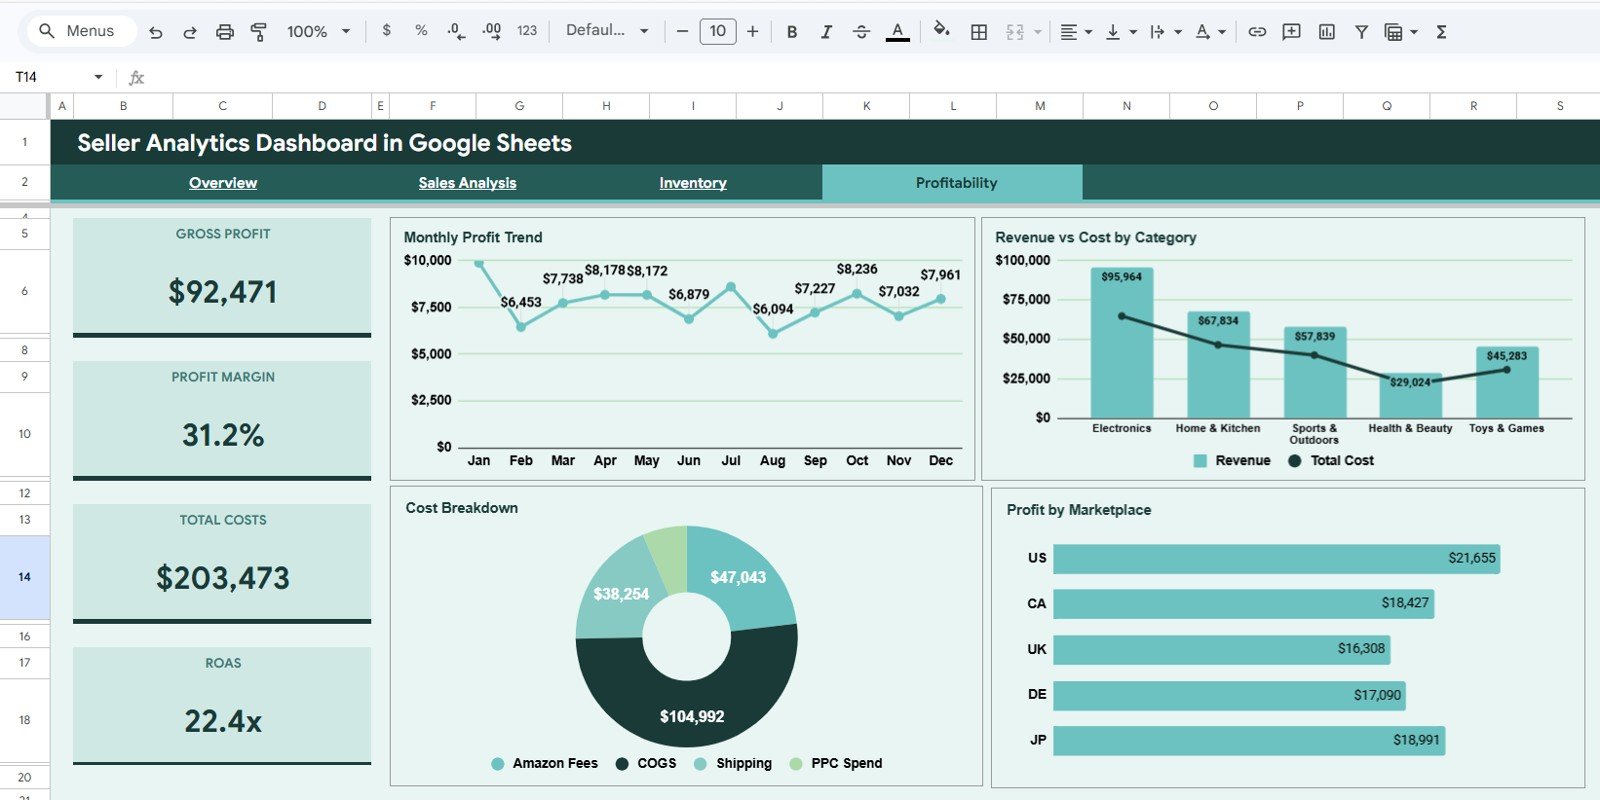Click the ROAS 22.4x value
Screen dimensions: 1600x800
pyautogui.click(x=223, y=721)
